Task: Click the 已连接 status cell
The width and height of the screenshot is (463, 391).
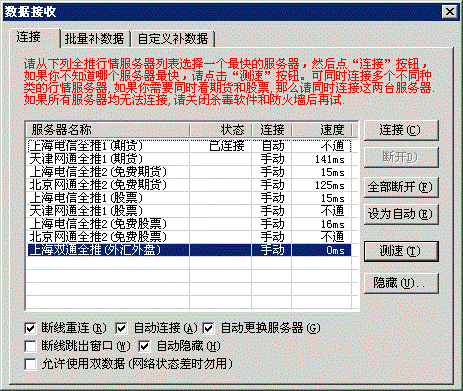Action: pos(227,146)
